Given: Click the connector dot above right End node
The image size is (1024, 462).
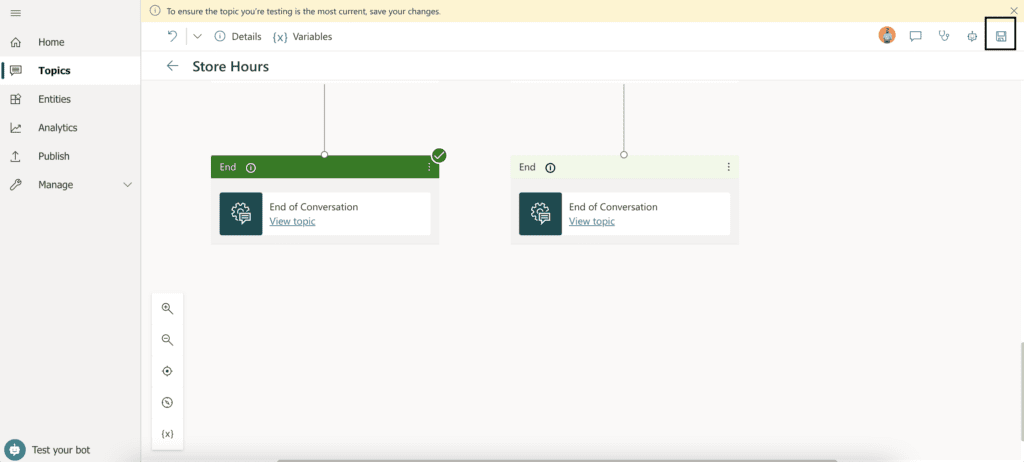Looking at the screenshot, I should tap(624, 155).
